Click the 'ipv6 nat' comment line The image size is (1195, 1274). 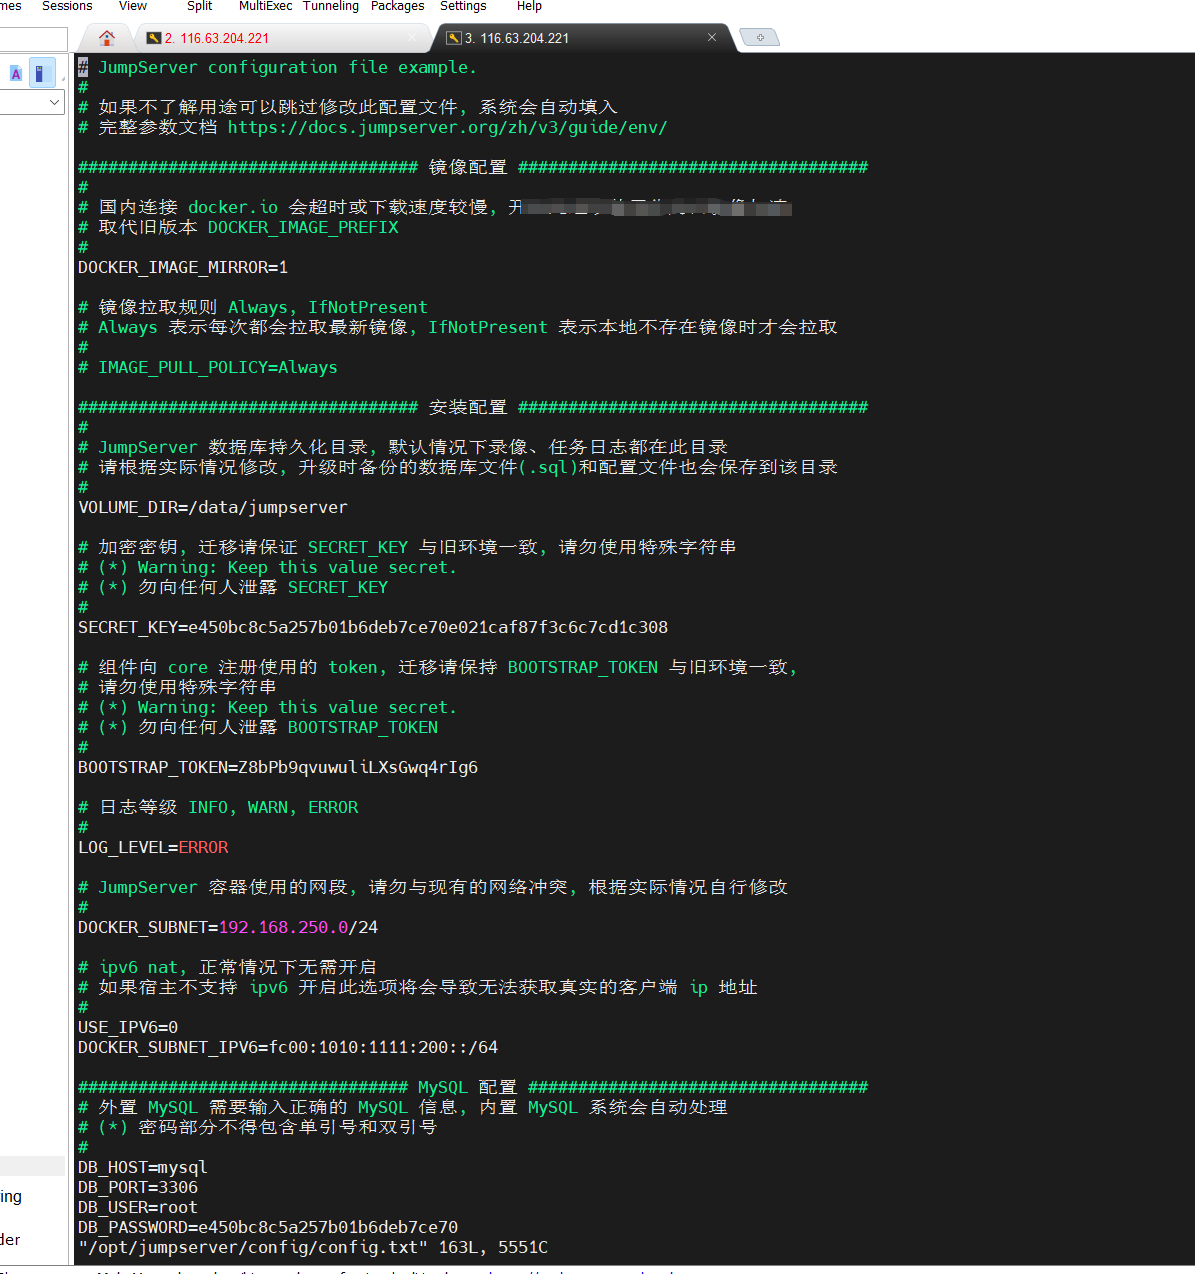(227, 967)
